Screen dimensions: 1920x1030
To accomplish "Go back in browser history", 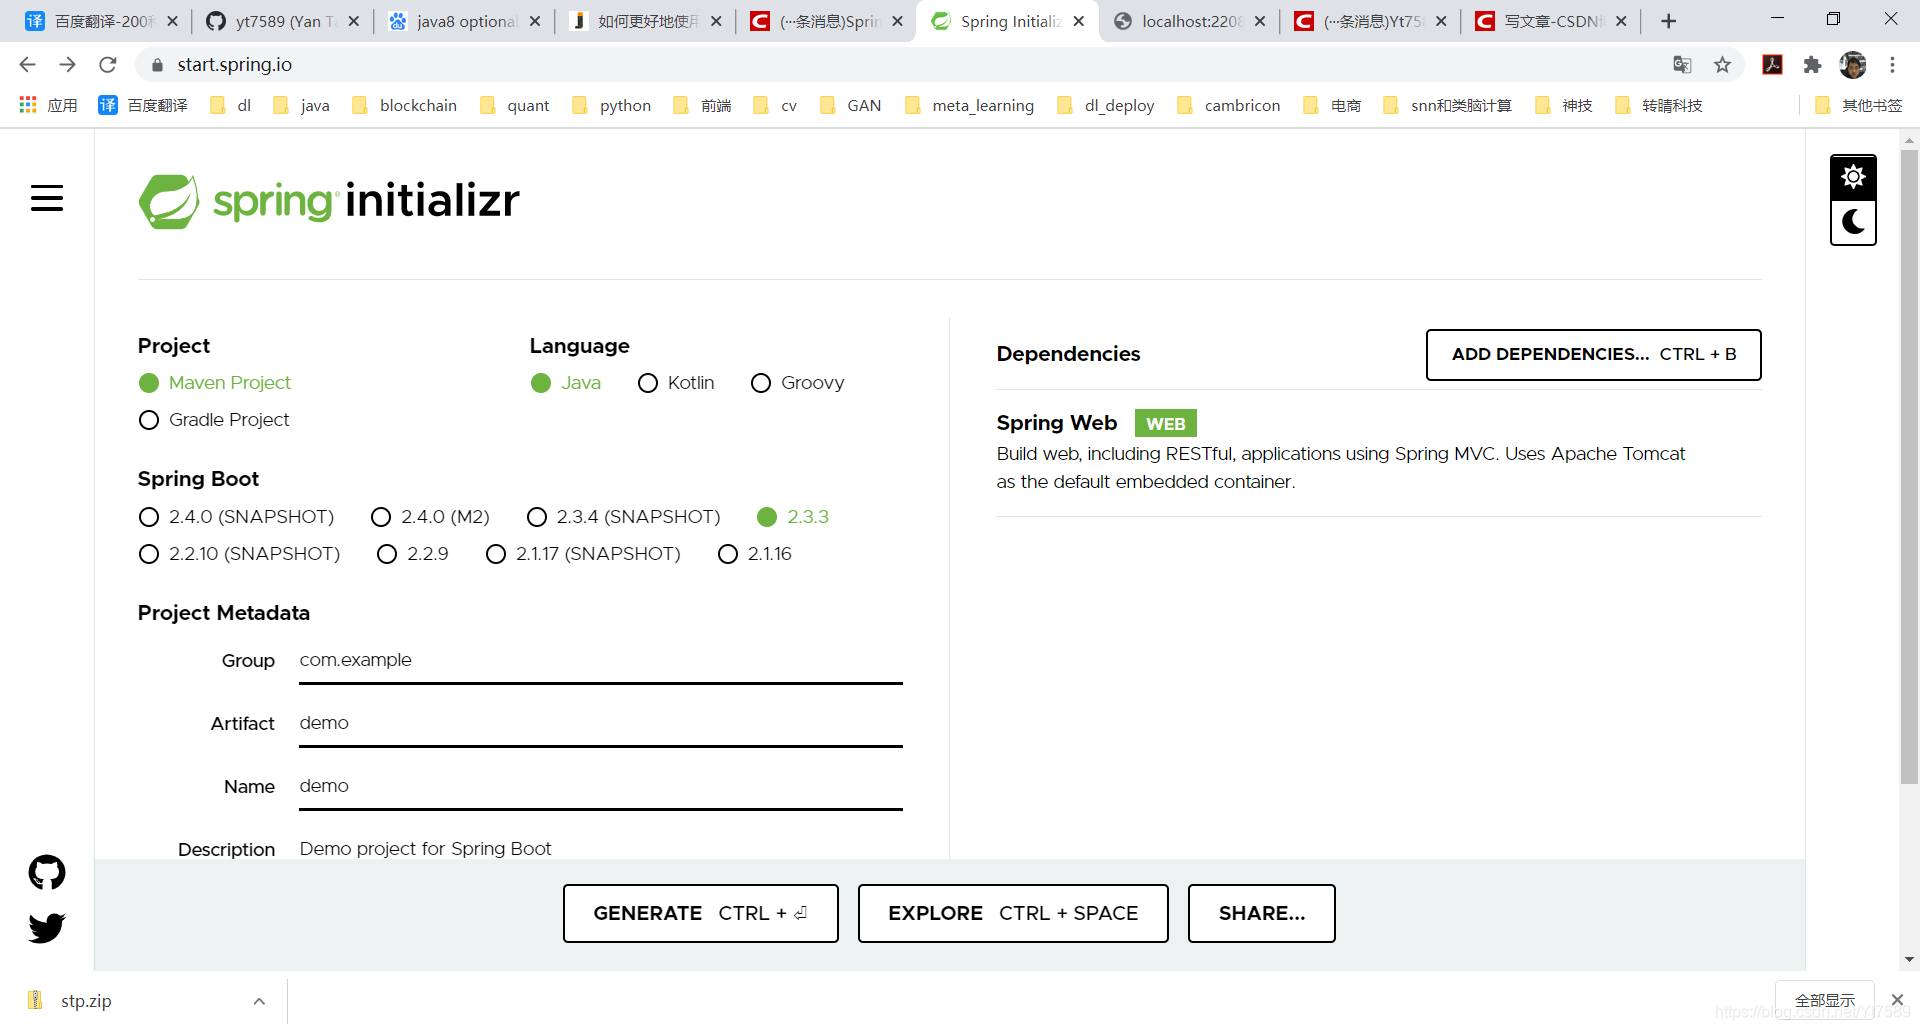I will coord(27,65).
